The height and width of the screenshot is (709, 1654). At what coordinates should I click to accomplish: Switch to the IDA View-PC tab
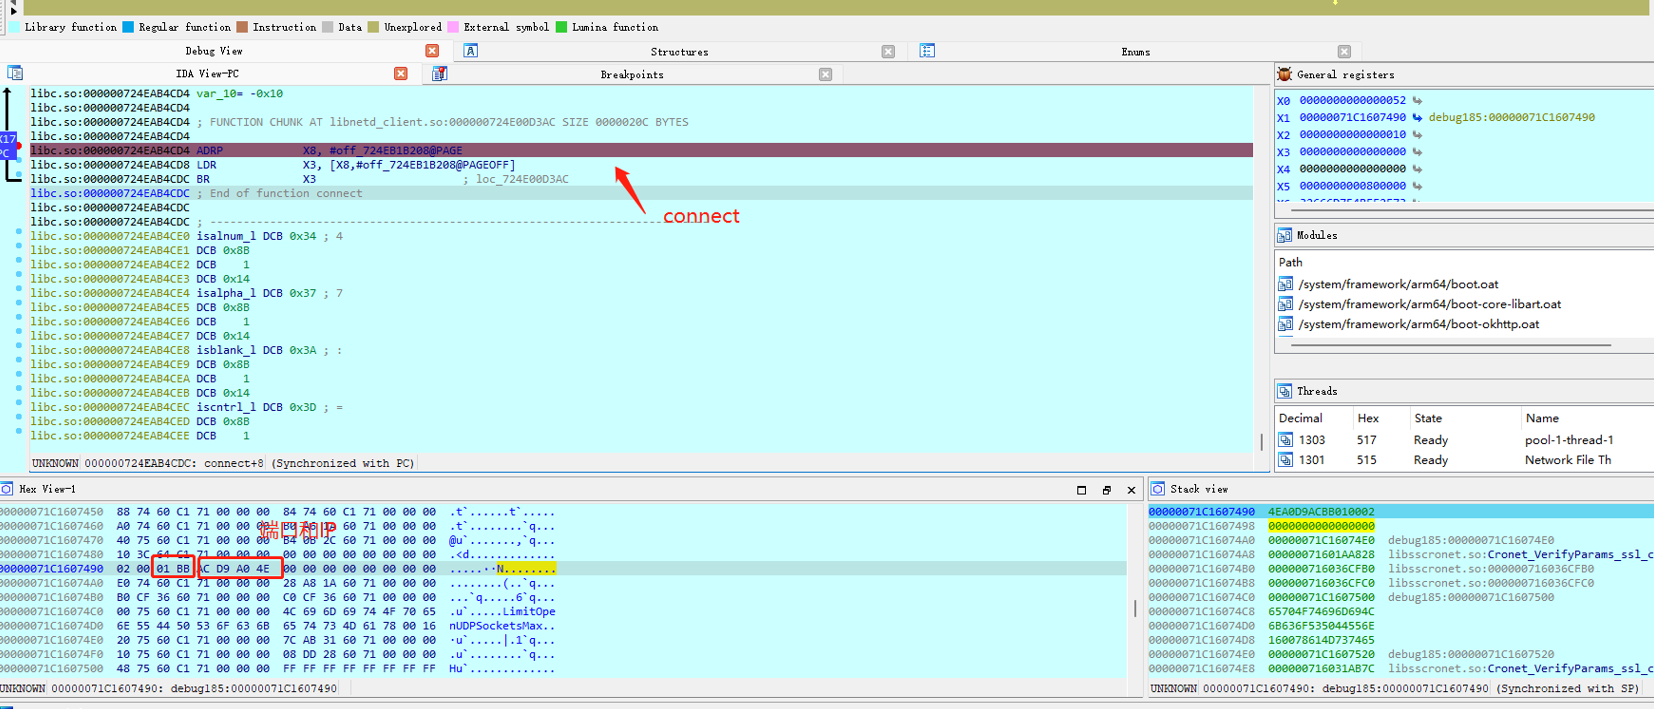(x=207, y=74)
